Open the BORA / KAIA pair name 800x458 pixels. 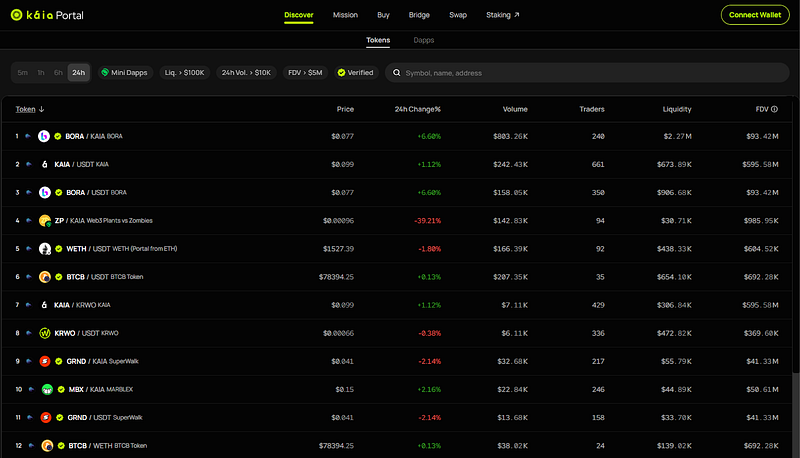coord(94,136)
